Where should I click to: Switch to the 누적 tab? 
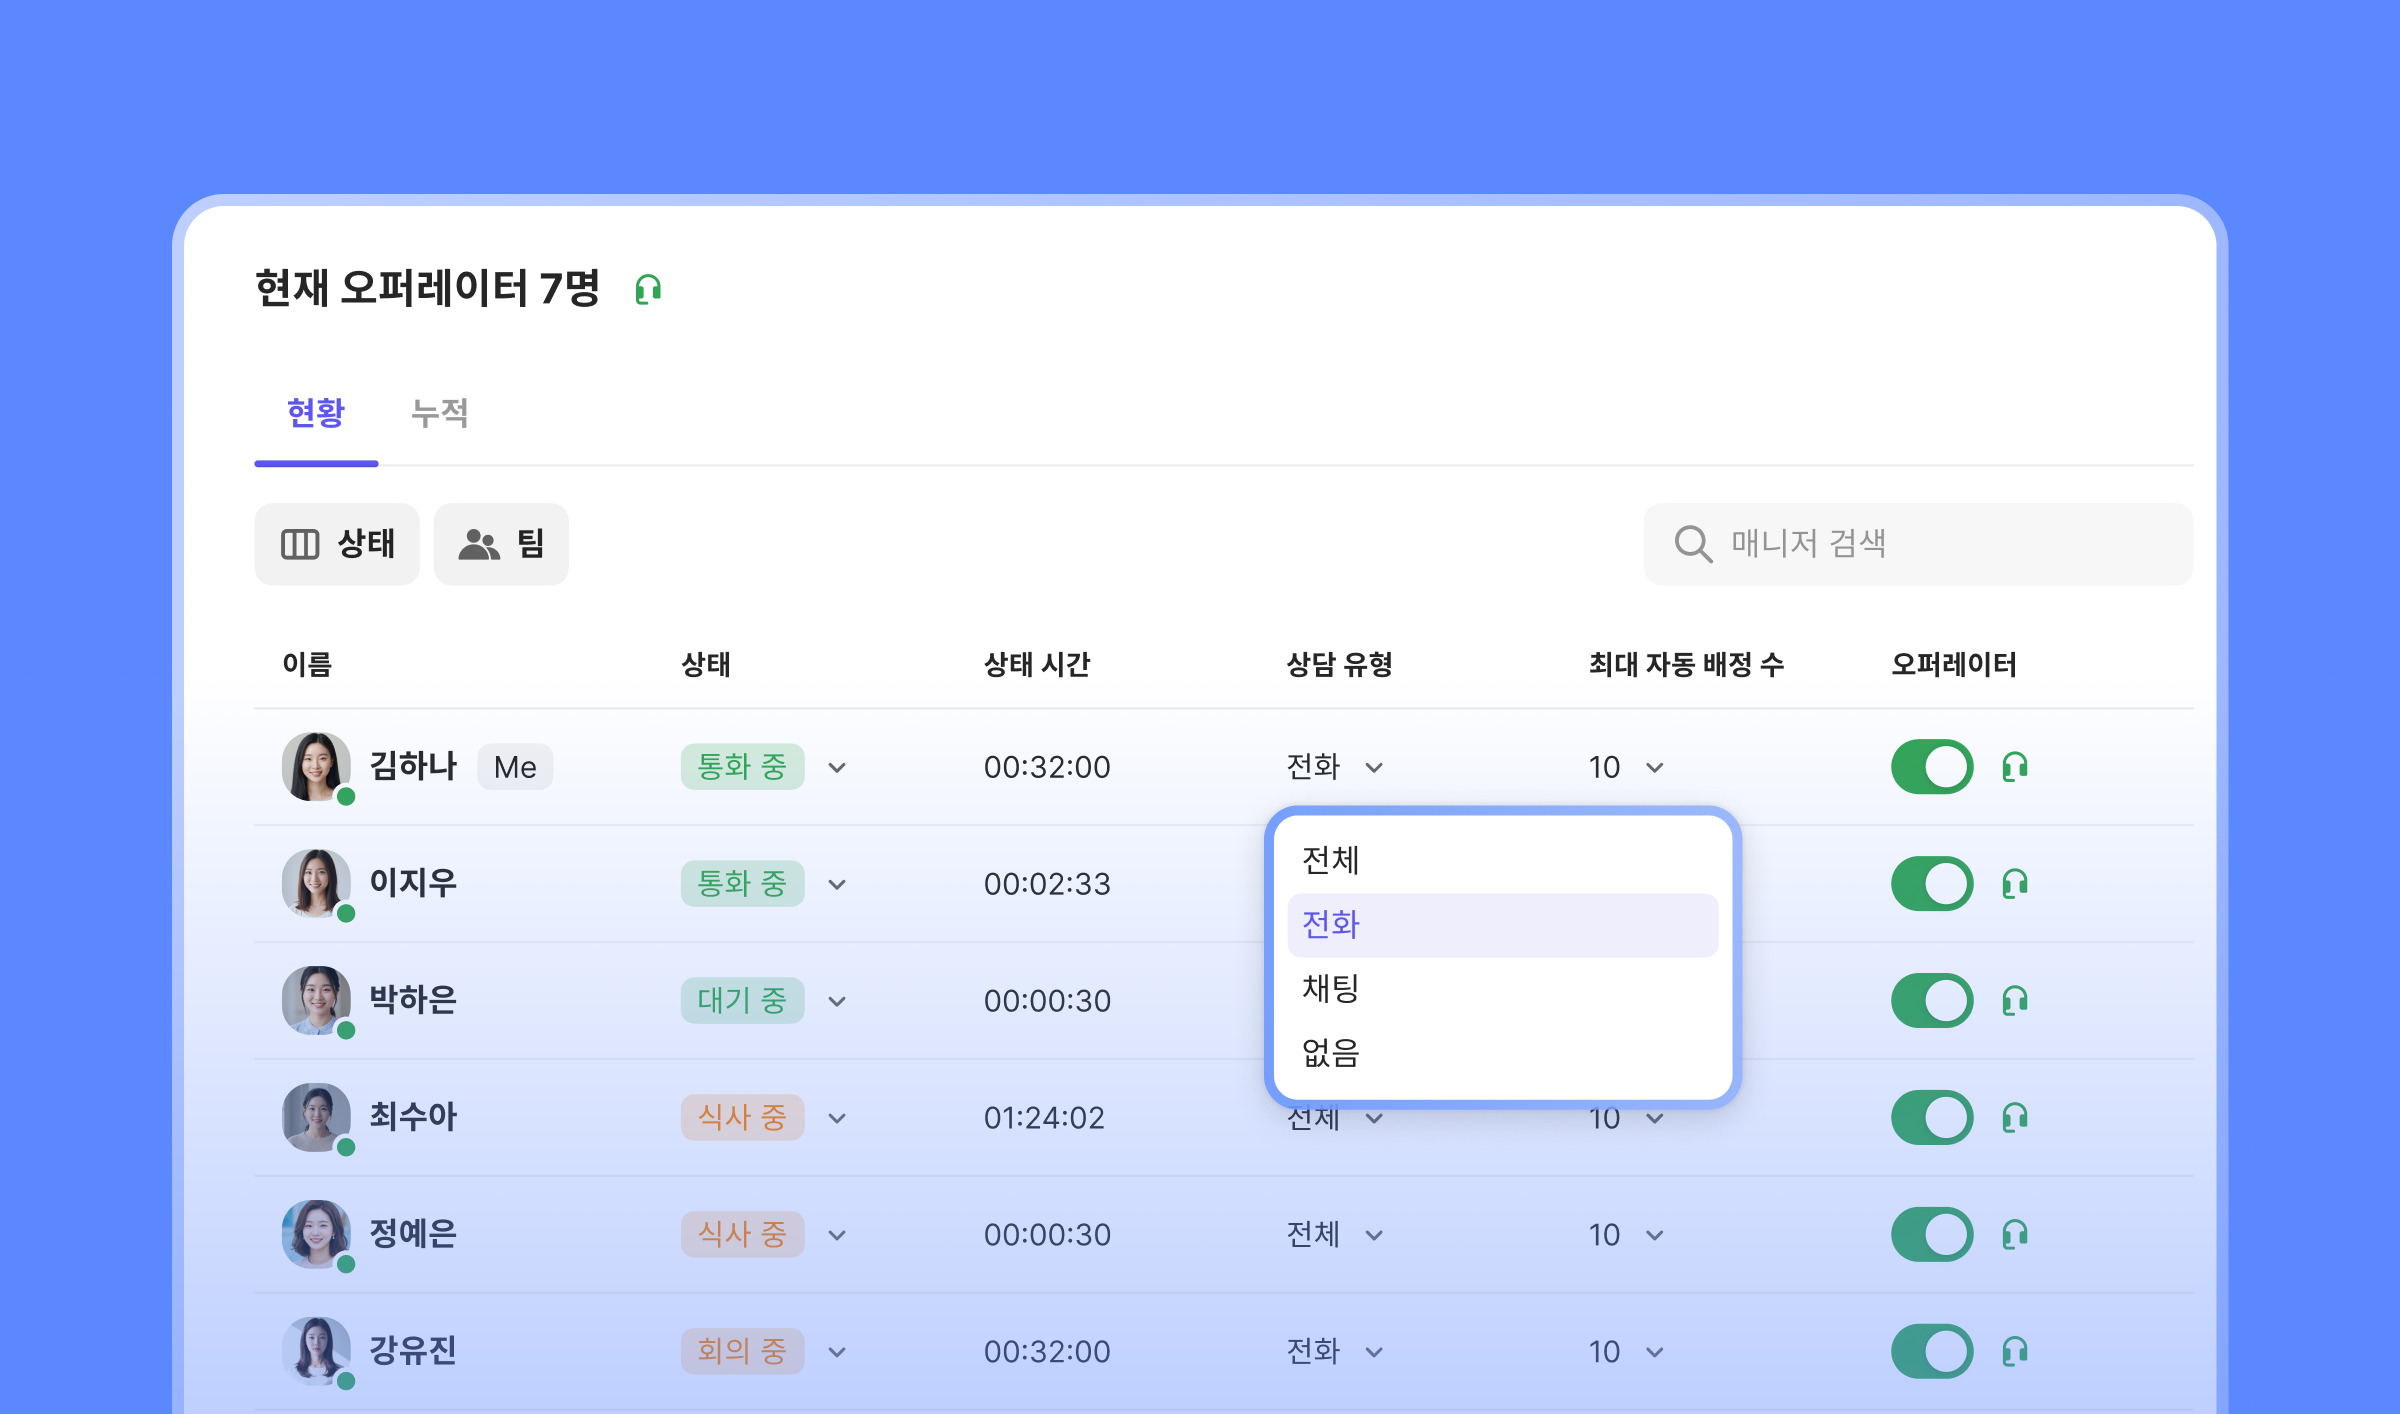click(x=439, y=413)
